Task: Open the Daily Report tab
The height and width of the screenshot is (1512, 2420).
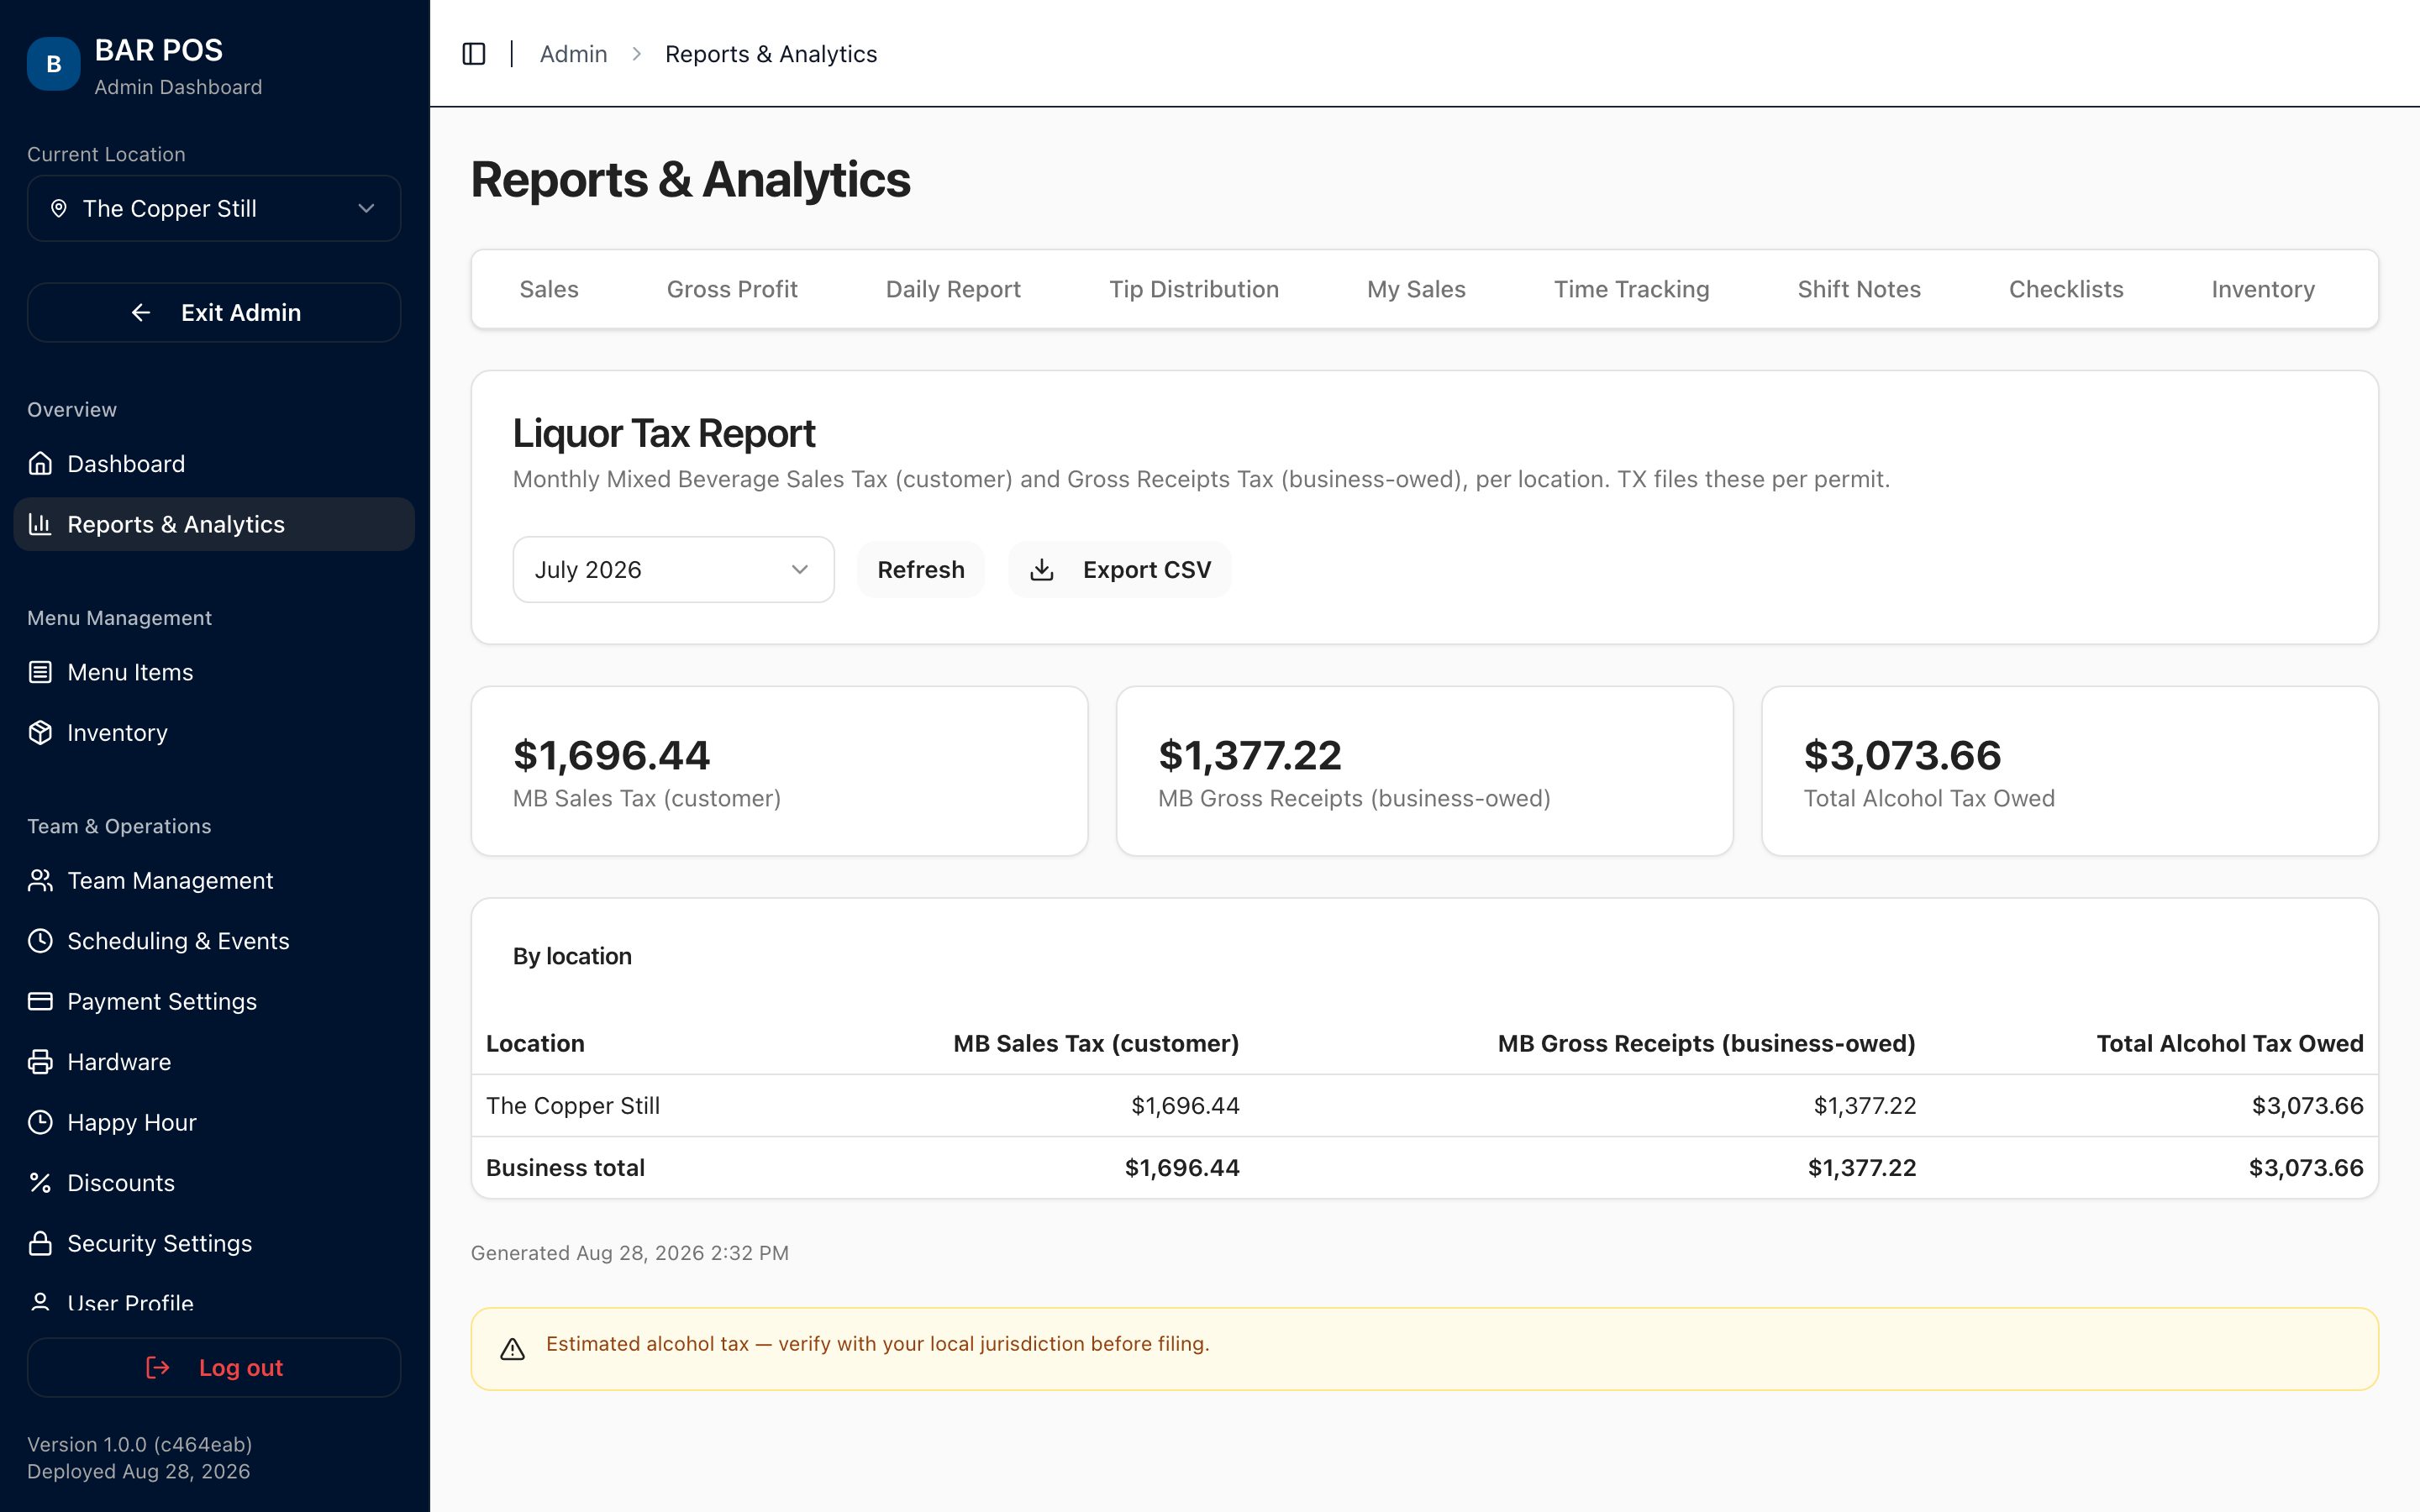Action: 953,289
